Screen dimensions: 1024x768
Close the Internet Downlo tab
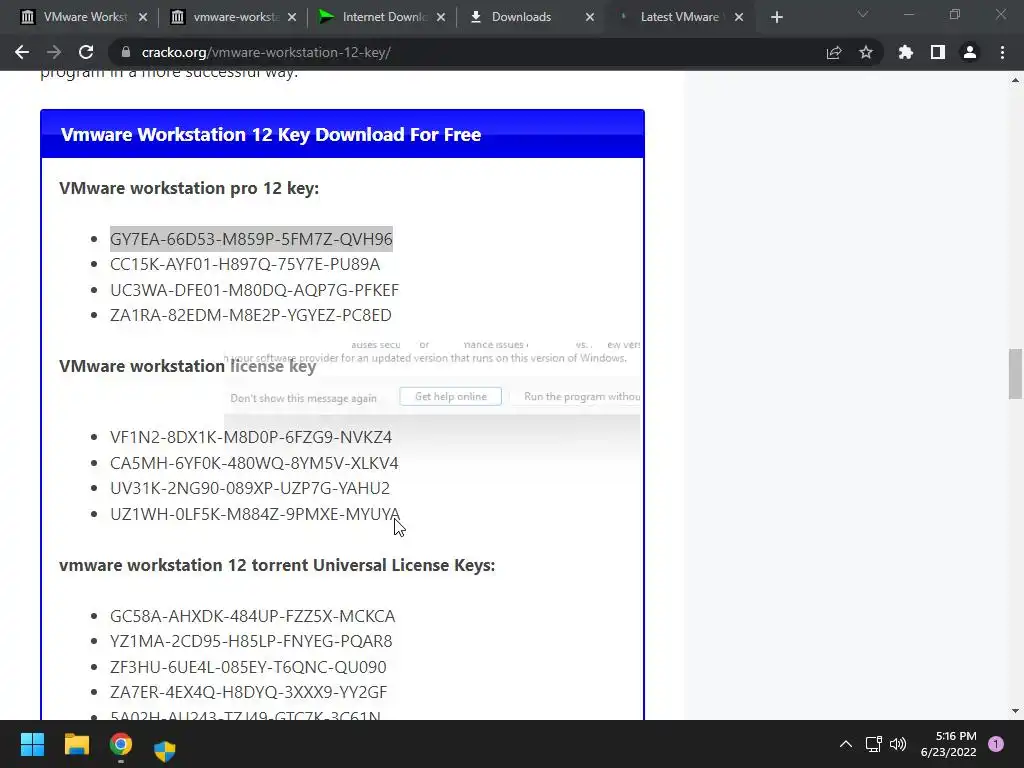pyautogui.click(x=441, y=18)
